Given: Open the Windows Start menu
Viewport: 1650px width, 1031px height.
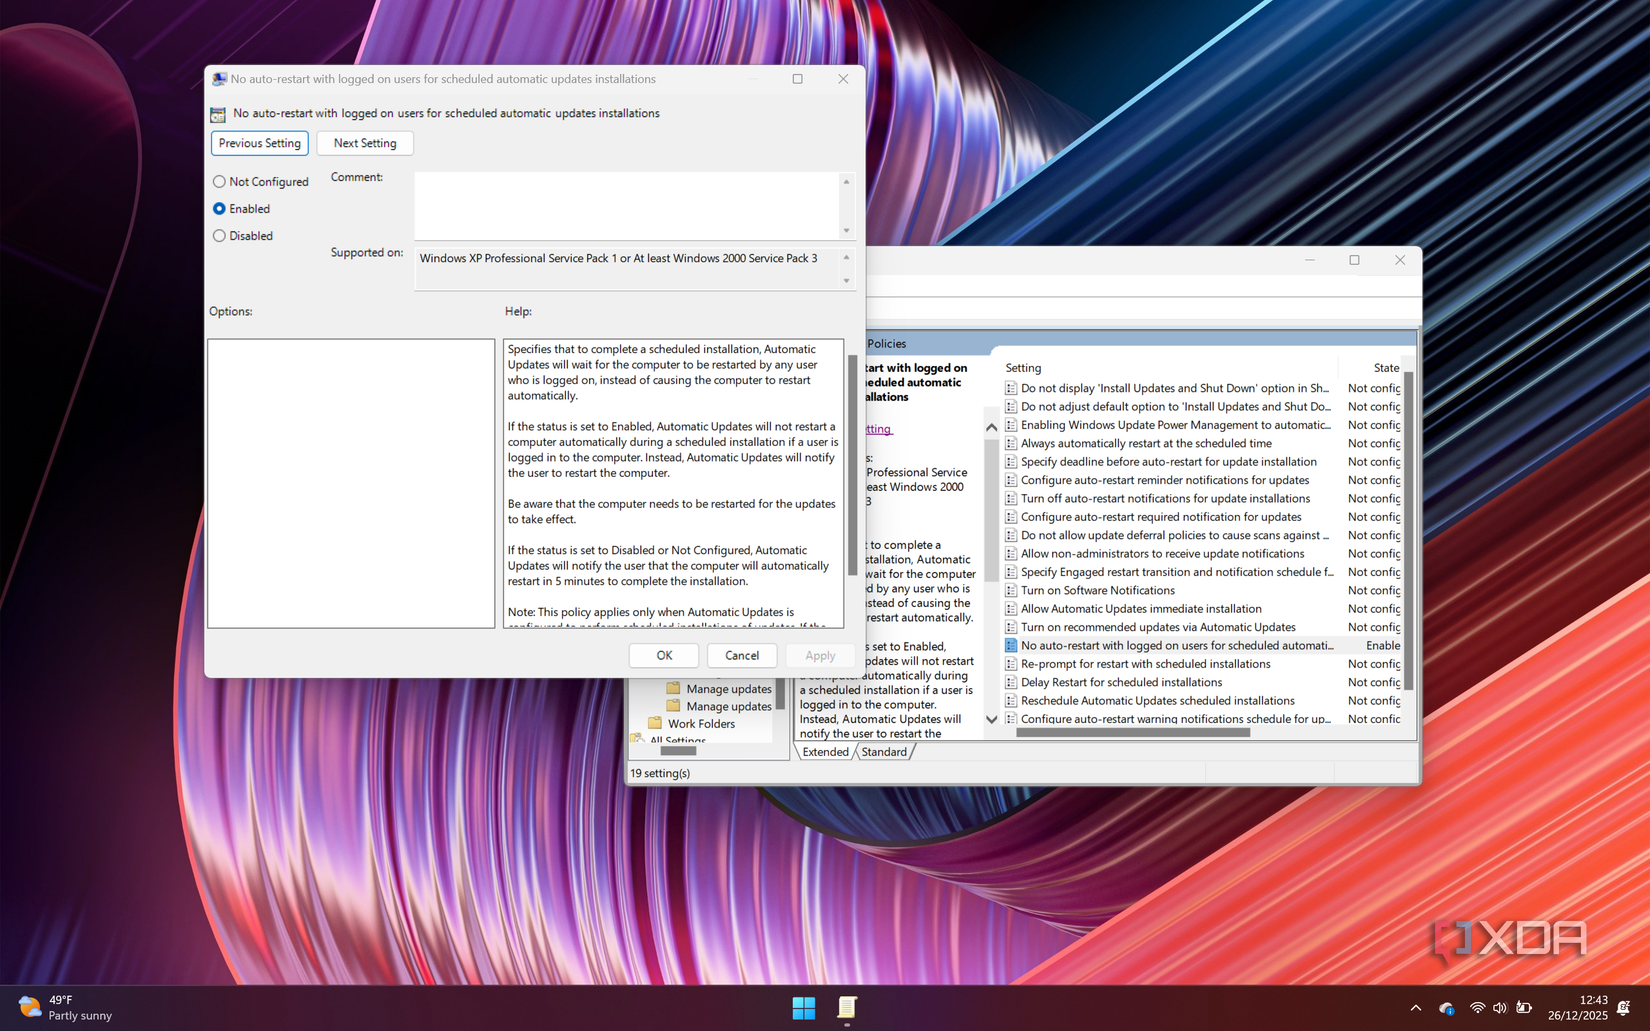Looking at the screenshot, I should tap(804, 1008).
